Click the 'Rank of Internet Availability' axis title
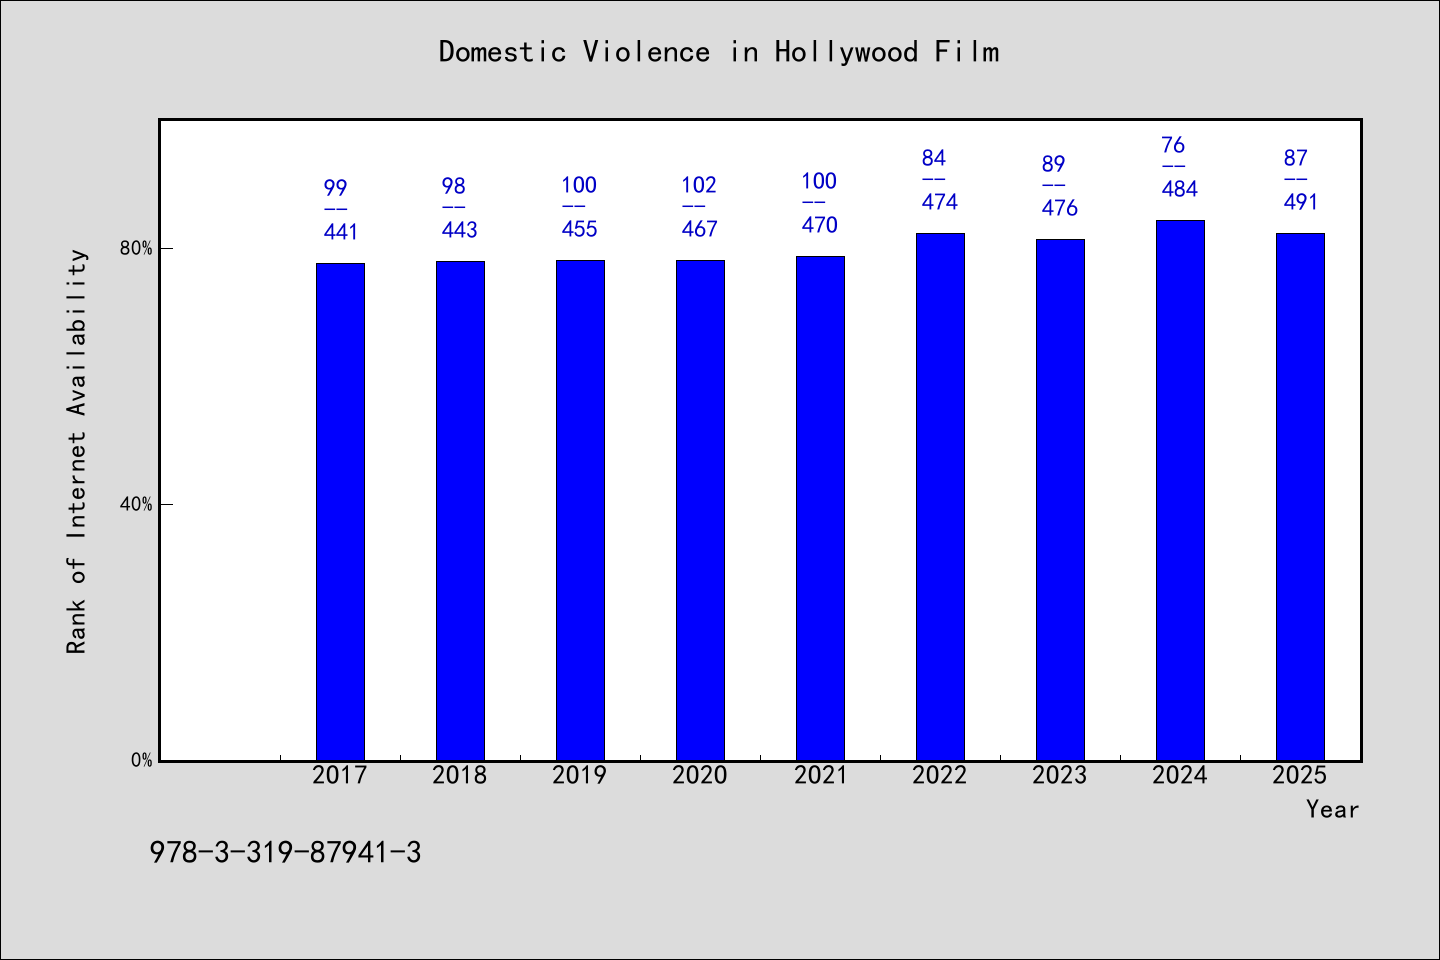Image resolution: width=1440 pixels, height=960 pixels. 77,451
